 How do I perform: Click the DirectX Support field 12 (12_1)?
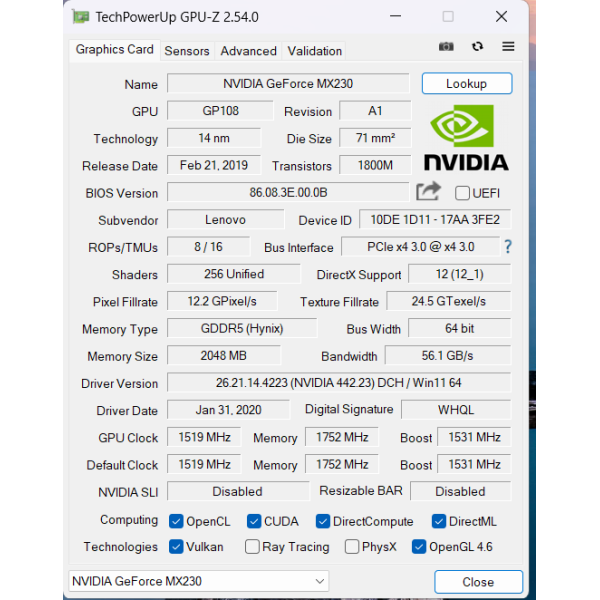tap(460, 274)
